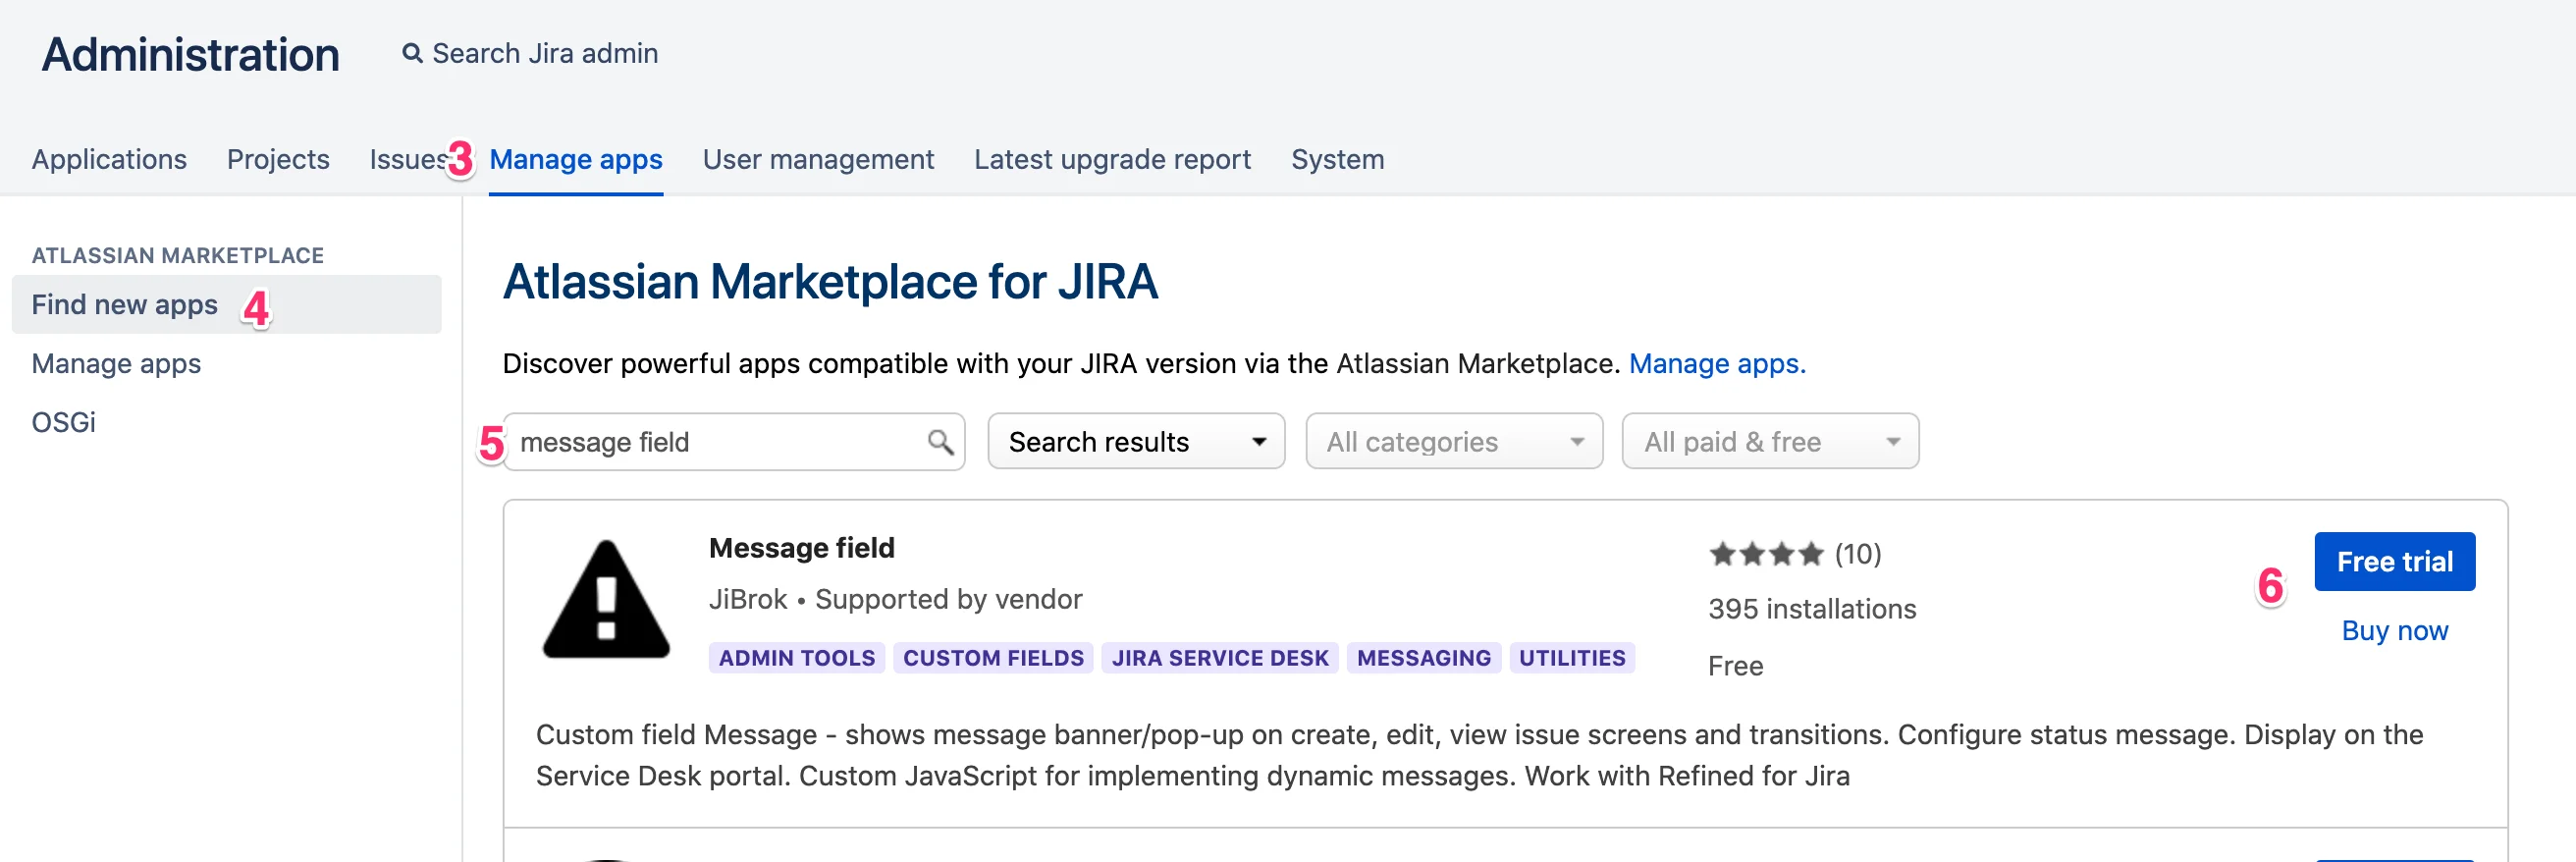Click the Search Jira admin magnifier icon
Viewport: 2576px width, 862px height.
tap(412, 53)
